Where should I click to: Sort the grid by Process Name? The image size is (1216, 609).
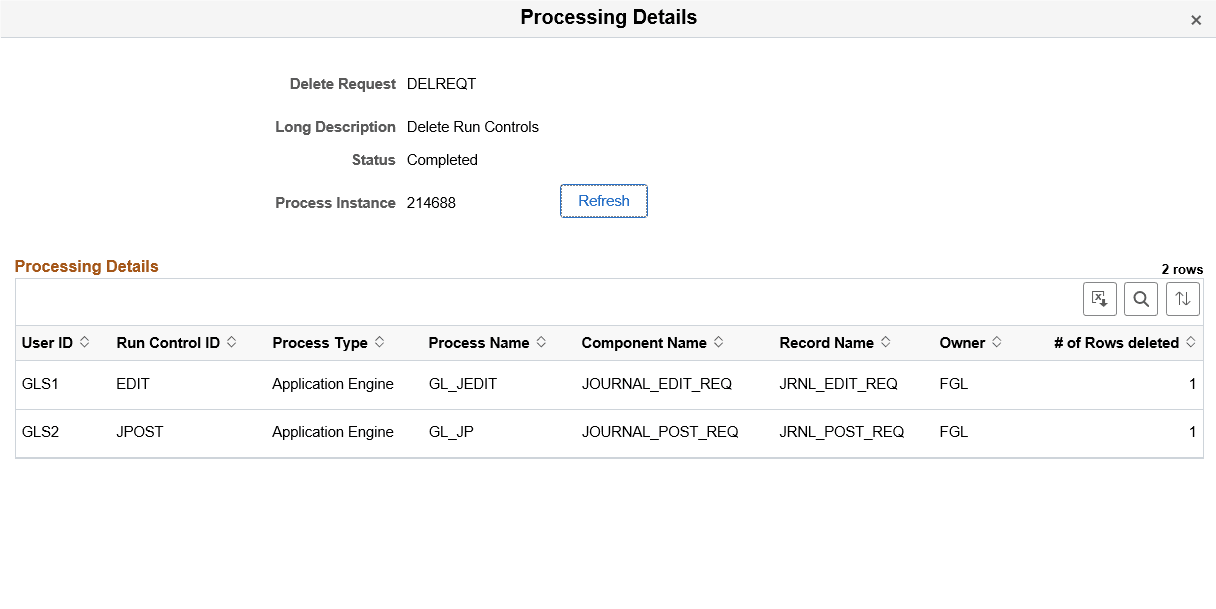pyautogui.click(x=480, y=342)
